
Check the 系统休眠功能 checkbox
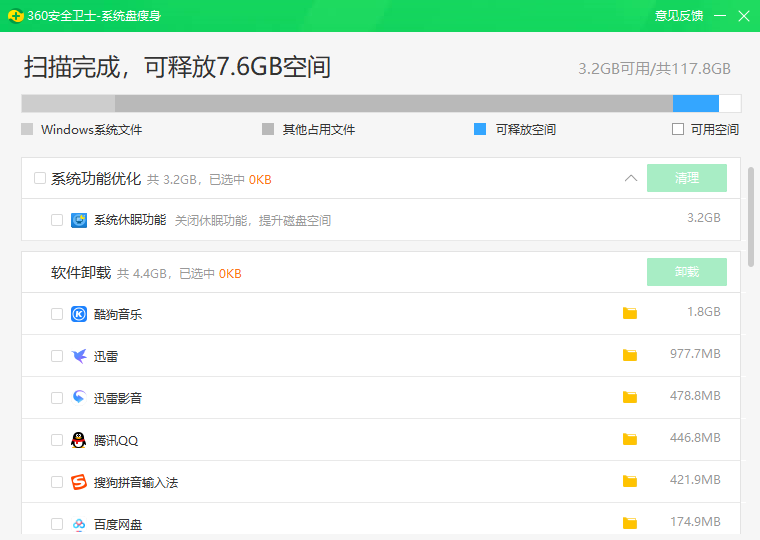click(x=57, y=220)
